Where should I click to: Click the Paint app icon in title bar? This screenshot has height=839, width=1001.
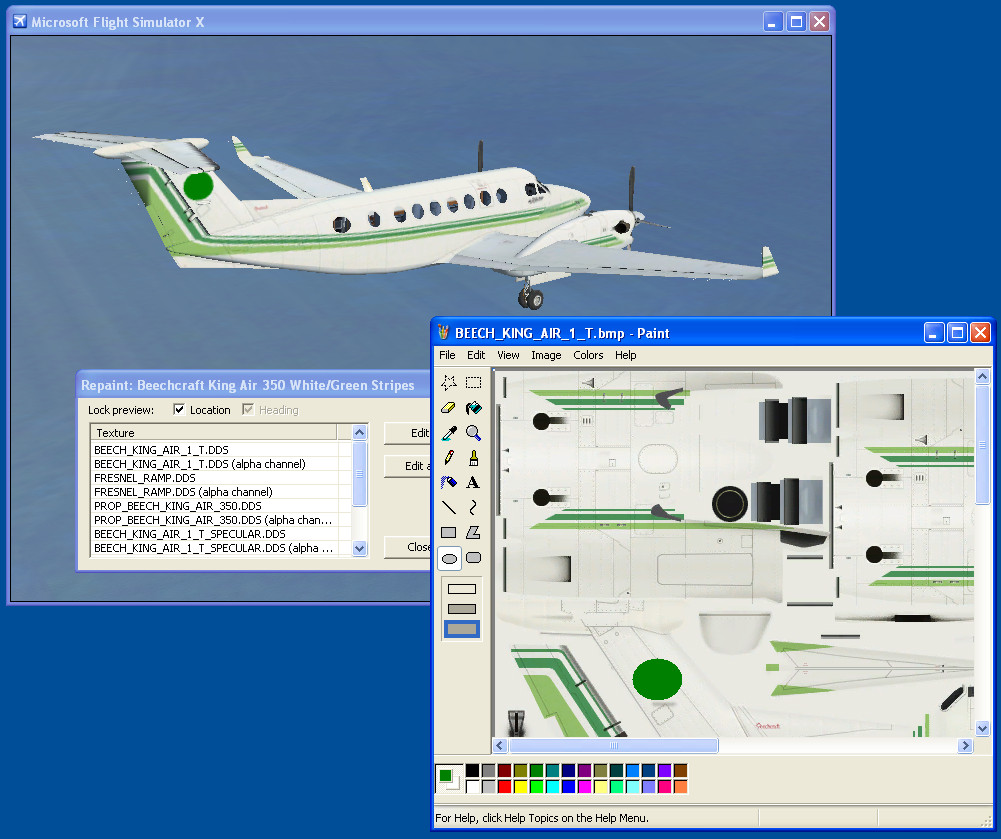pyautogui.click(x=444, y=333)
